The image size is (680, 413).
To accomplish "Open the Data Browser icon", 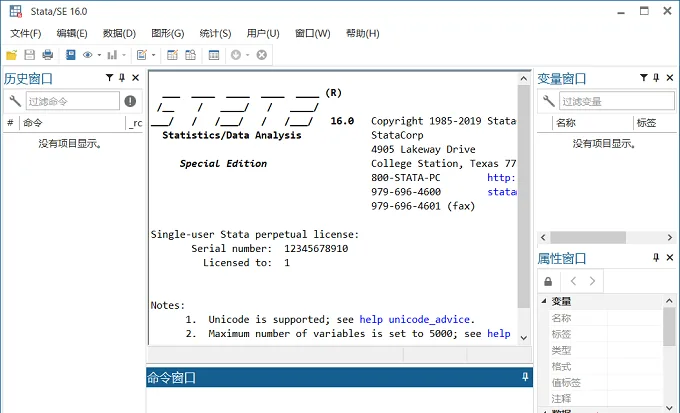I will (x=190, y=55).
